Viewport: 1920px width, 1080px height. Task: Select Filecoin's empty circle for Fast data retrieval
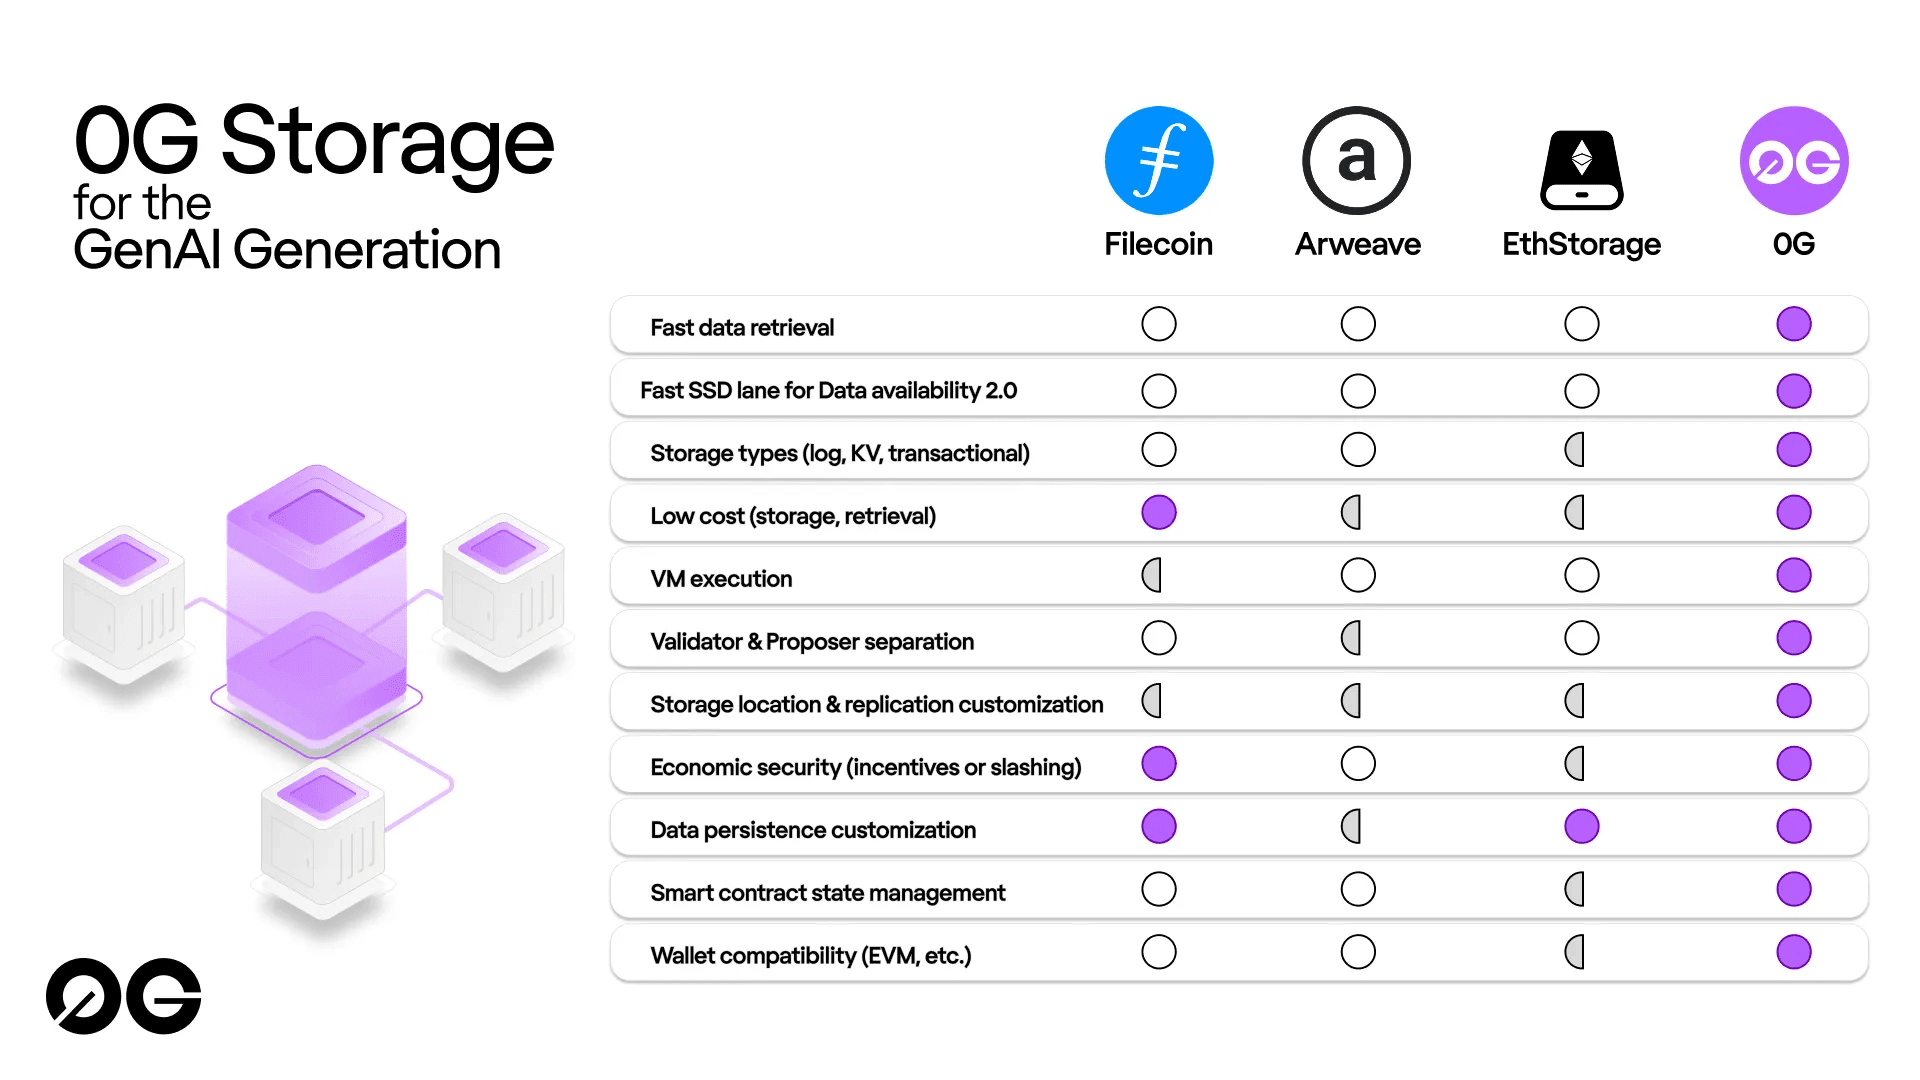pyautogui.click(x=1159, y=324)
